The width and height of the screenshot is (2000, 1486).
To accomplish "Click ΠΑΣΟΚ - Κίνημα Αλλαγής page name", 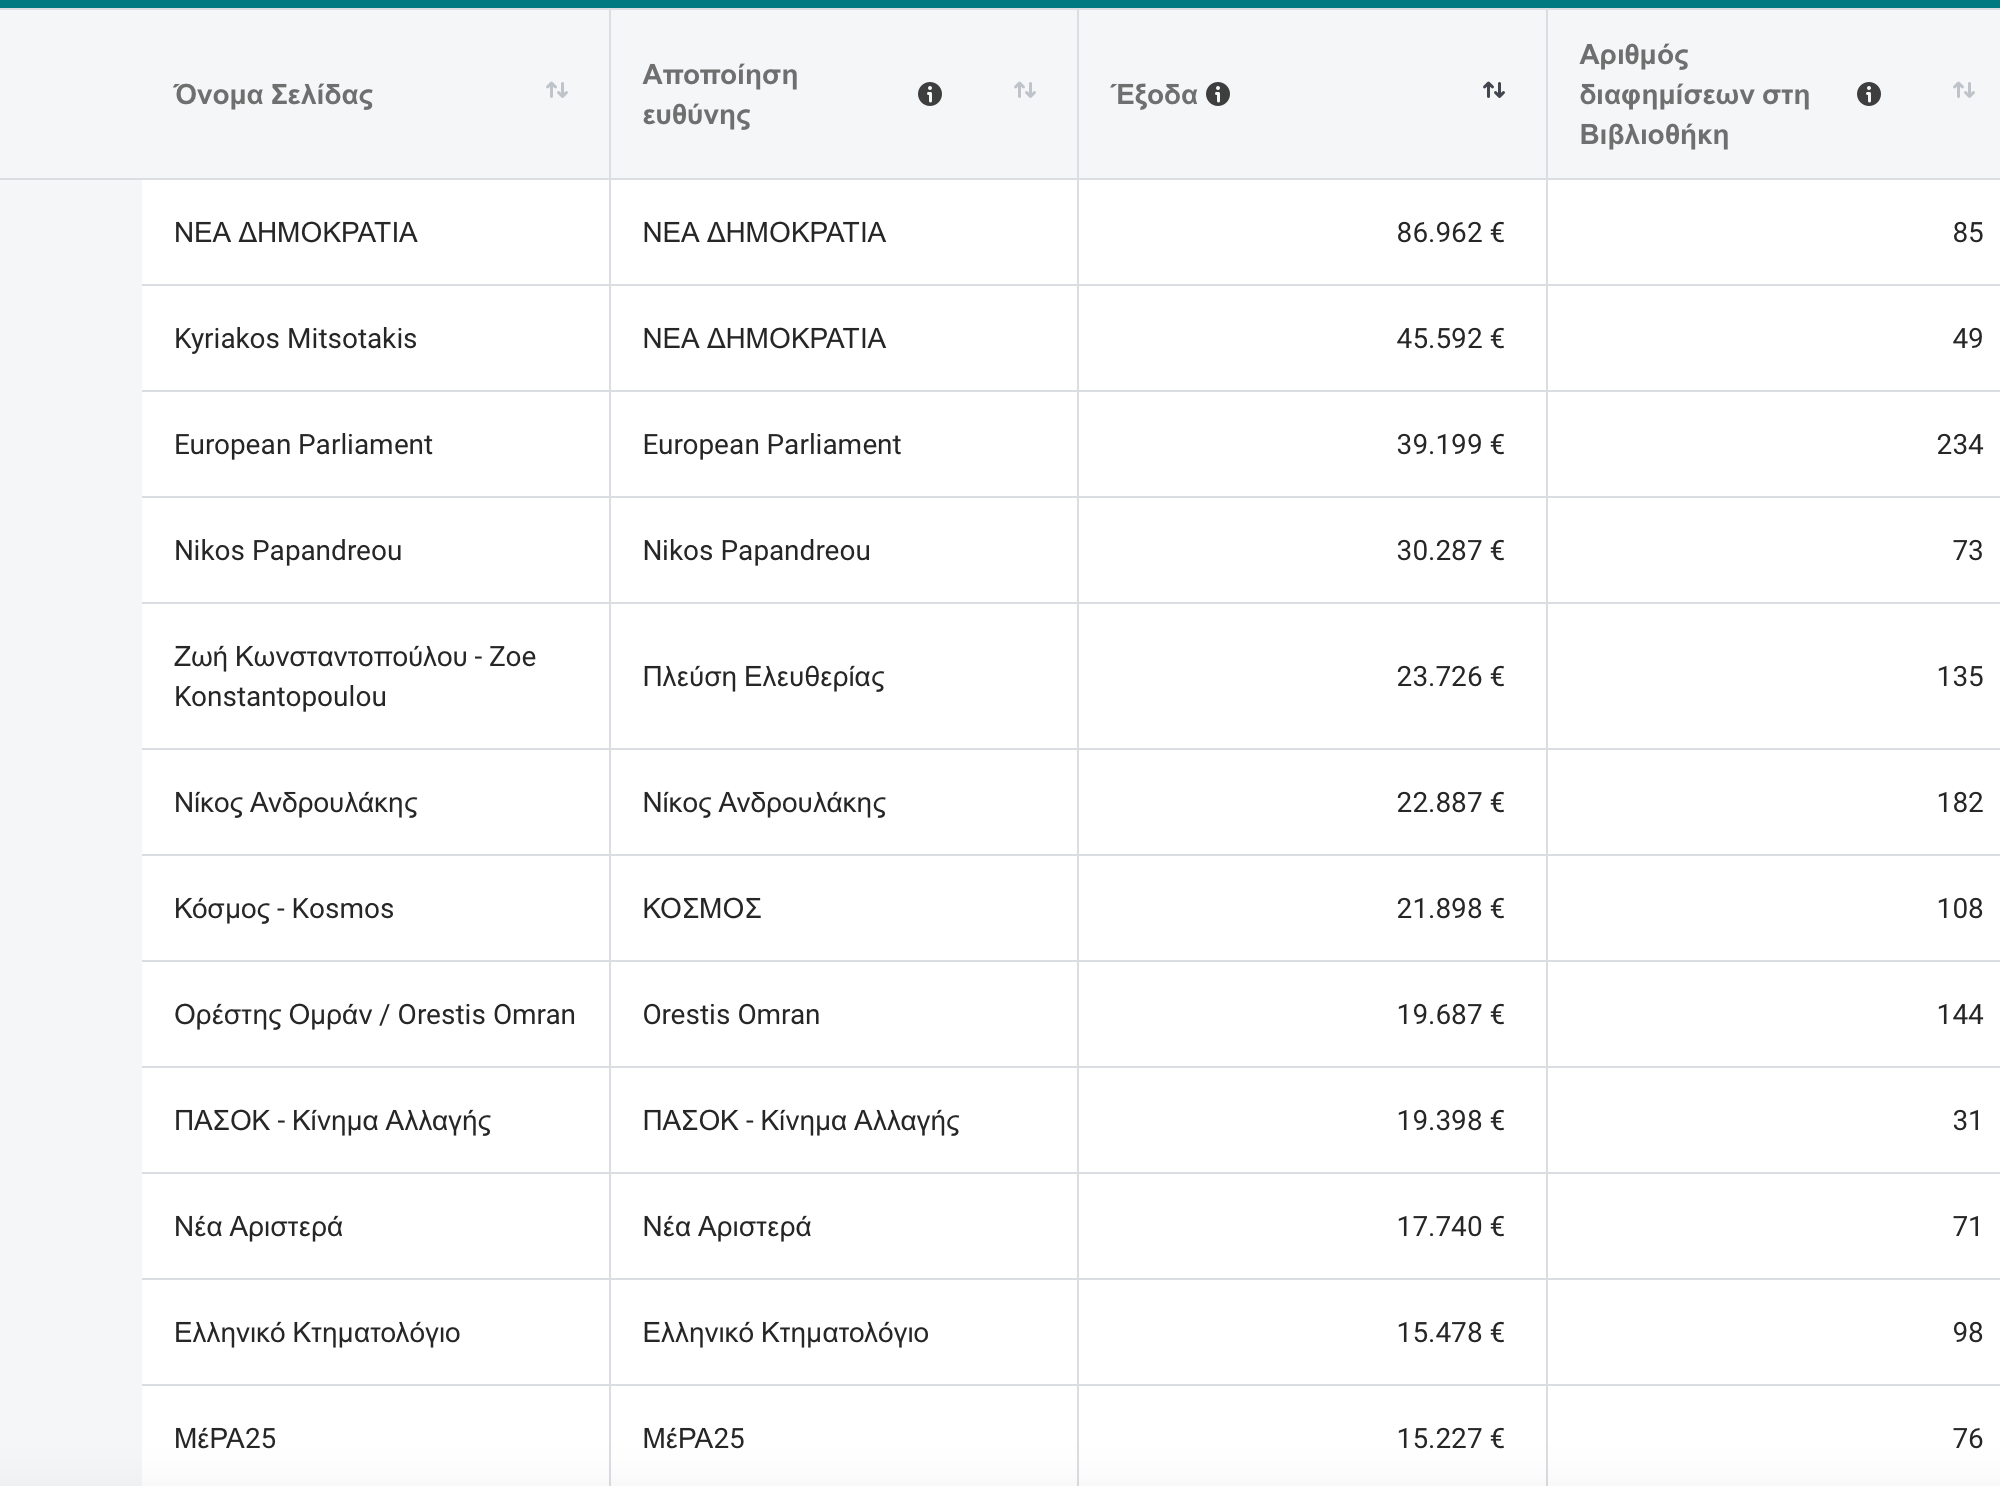I will coord(332,1121).
